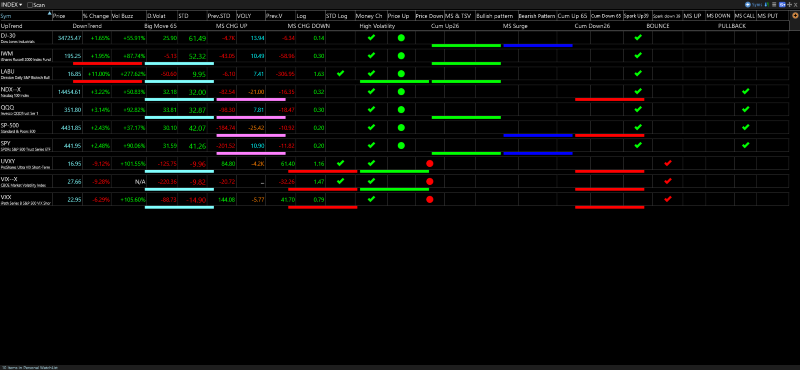This screenshot has height=370, width=800.
Task: Select the MS DOWN column header
Action: [x=719, y=16]
